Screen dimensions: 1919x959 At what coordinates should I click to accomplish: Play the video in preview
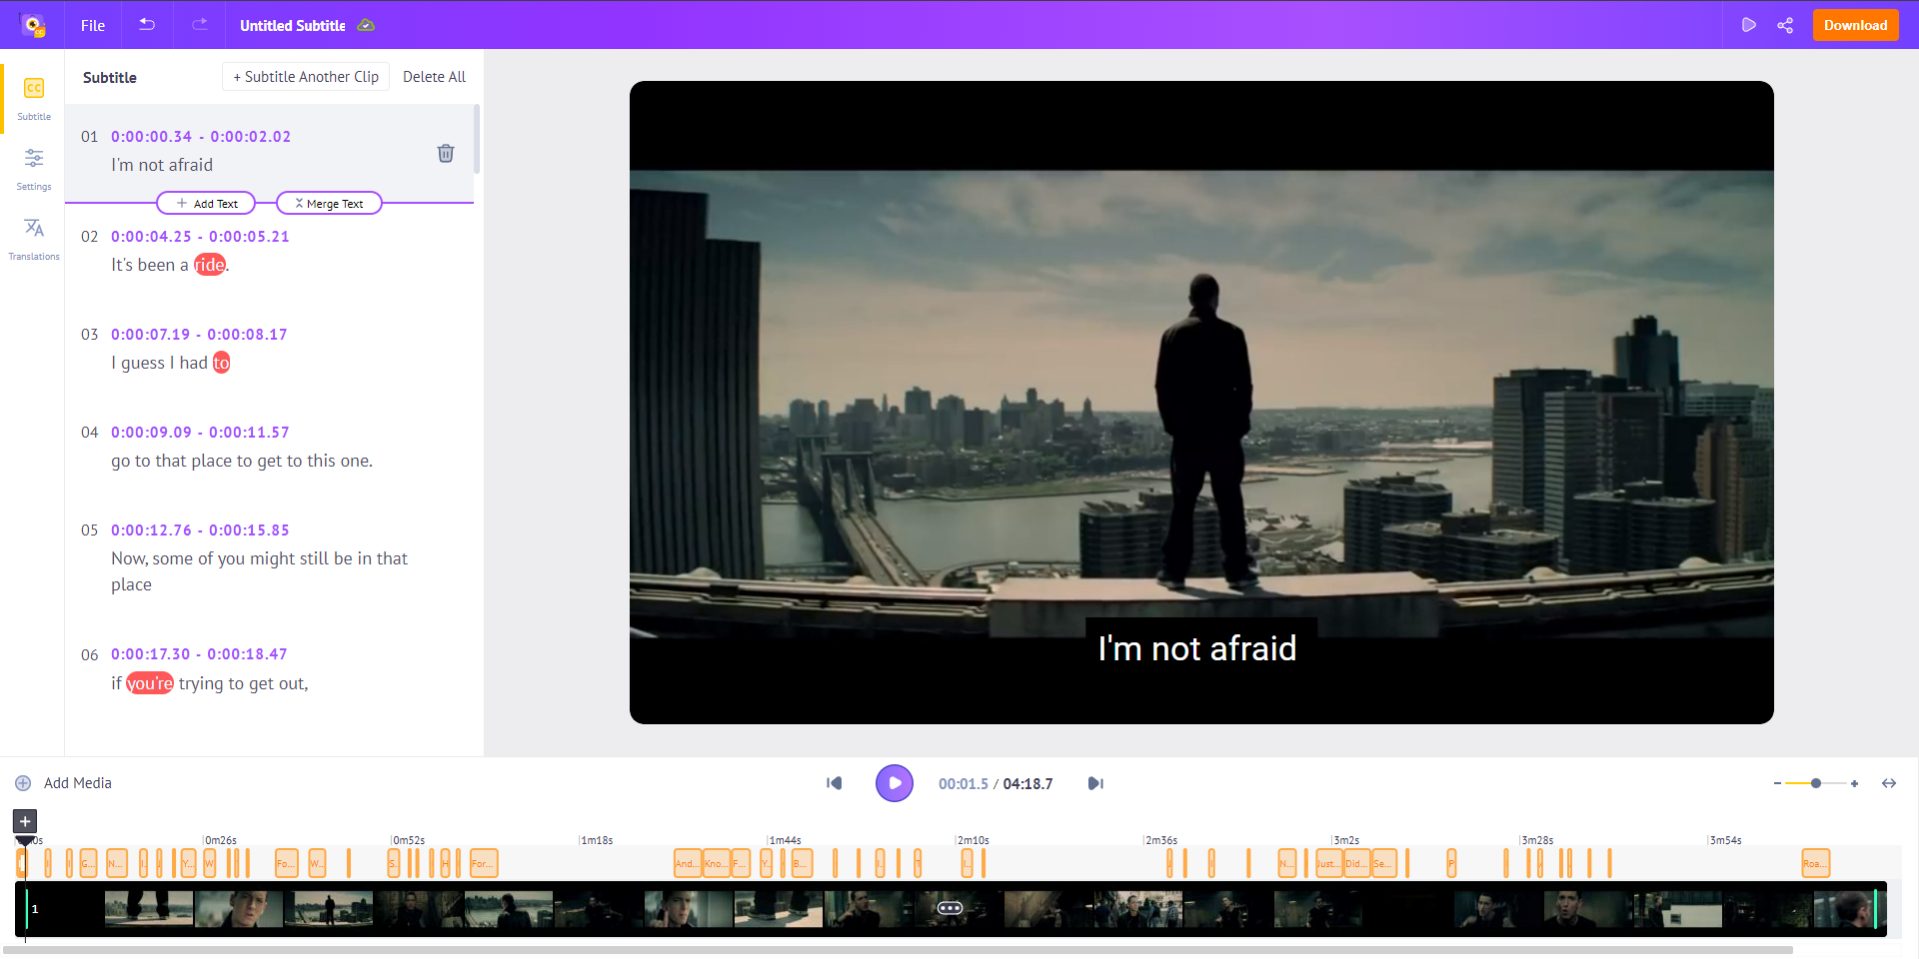coord(894,783)
